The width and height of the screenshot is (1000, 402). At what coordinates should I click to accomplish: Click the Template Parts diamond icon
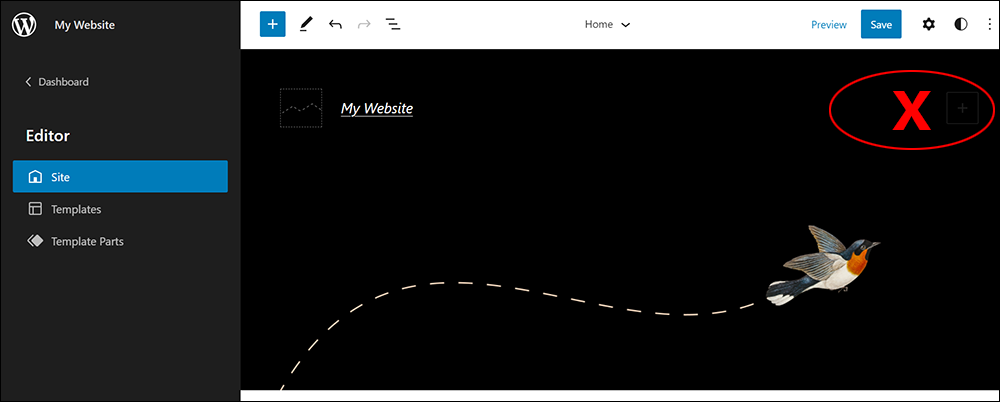click(35, 241)
